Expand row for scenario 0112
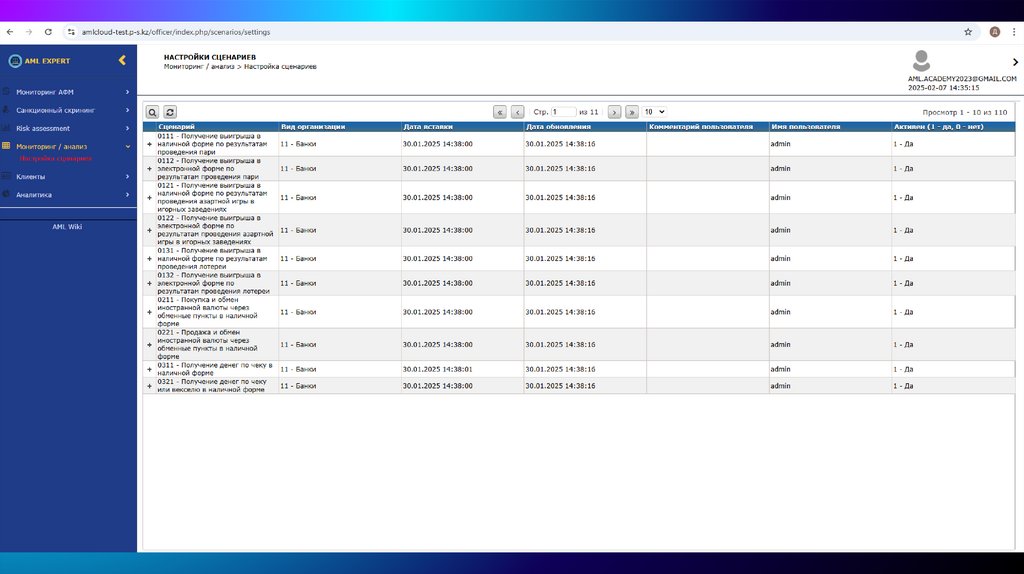 point(150,169)
